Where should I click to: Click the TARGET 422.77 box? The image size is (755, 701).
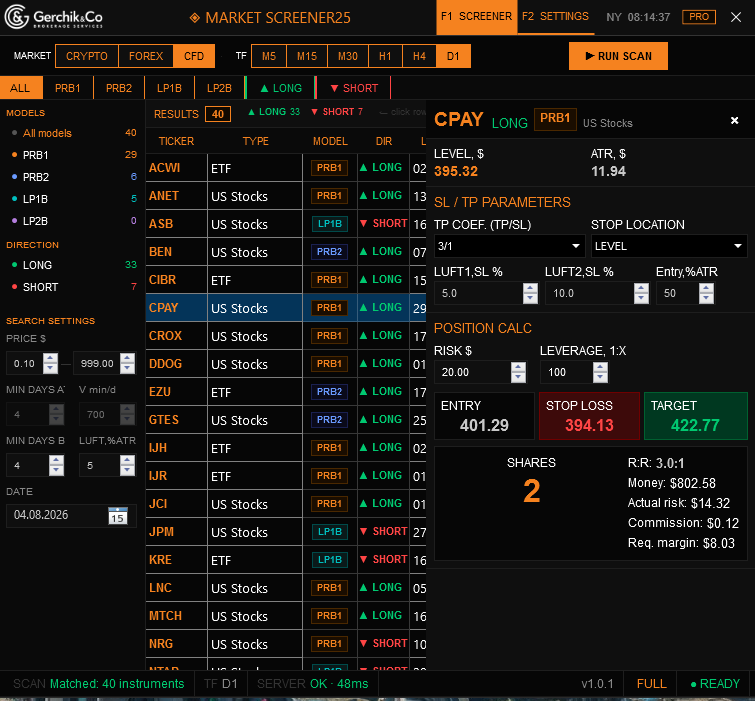pyautogui.click(x=695, y=416)
